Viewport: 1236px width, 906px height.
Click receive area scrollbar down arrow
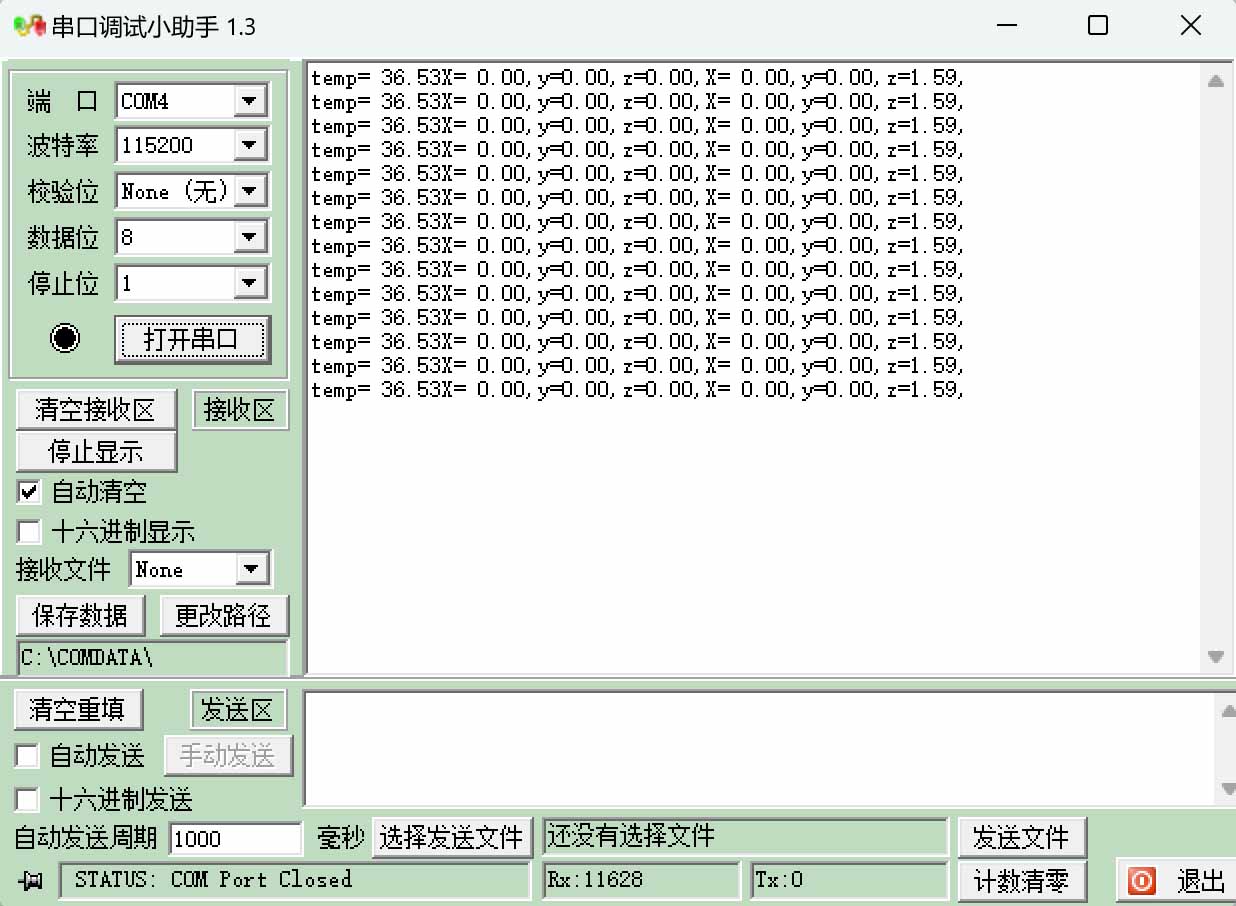(x=1216, y=657)
